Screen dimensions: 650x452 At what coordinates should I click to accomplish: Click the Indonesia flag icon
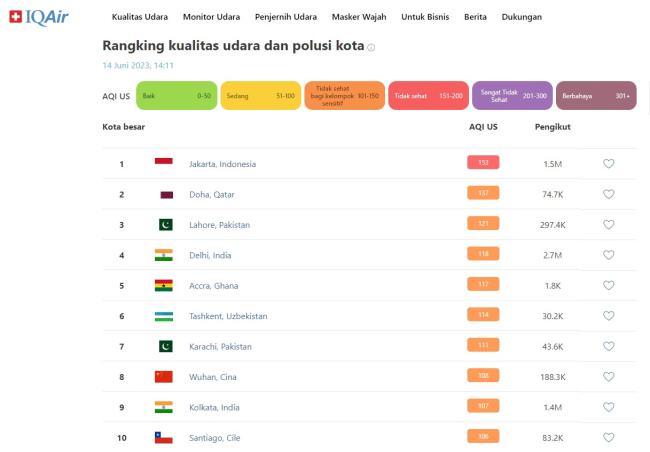pos(163,164)
